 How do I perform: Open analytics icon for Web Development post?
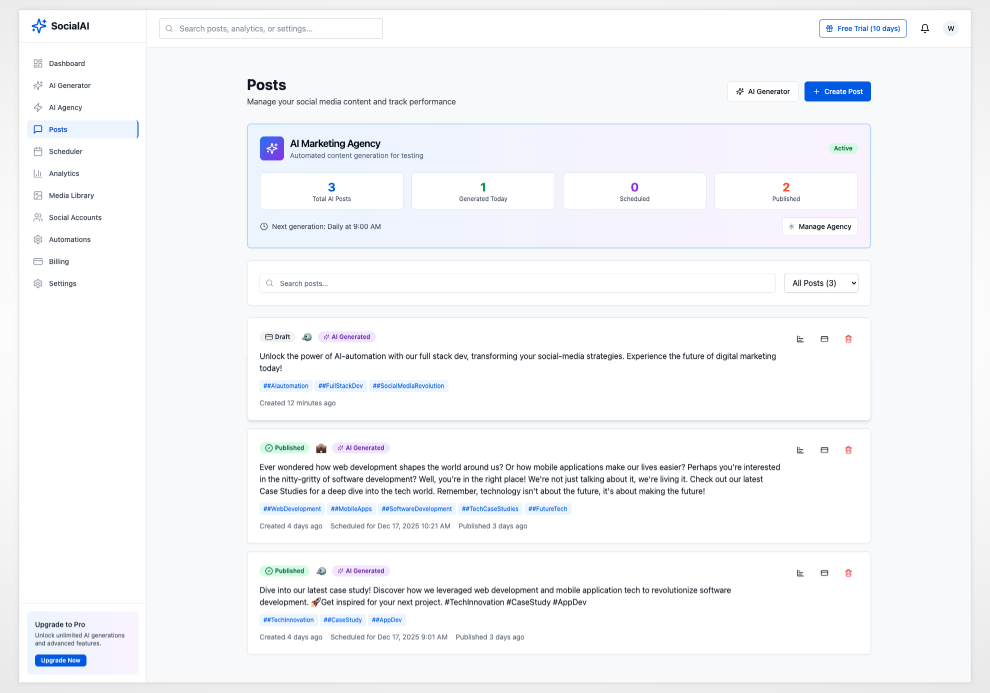point(800,450)
